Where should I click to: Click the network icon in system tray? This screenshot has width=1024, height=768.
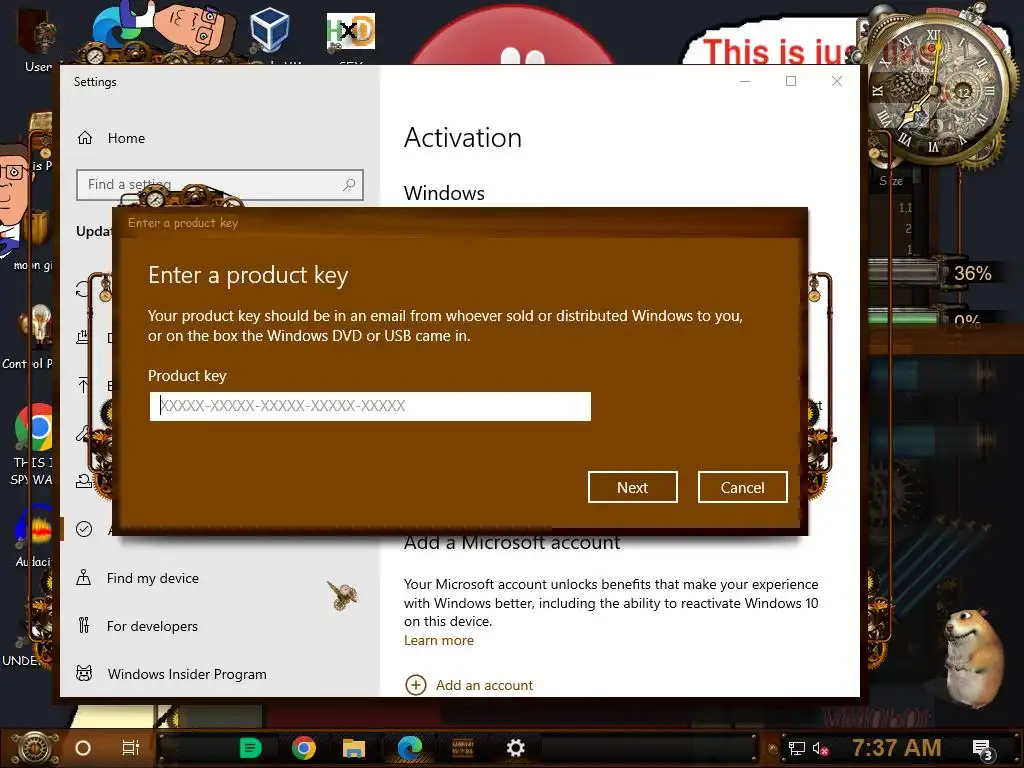(796, 748)
